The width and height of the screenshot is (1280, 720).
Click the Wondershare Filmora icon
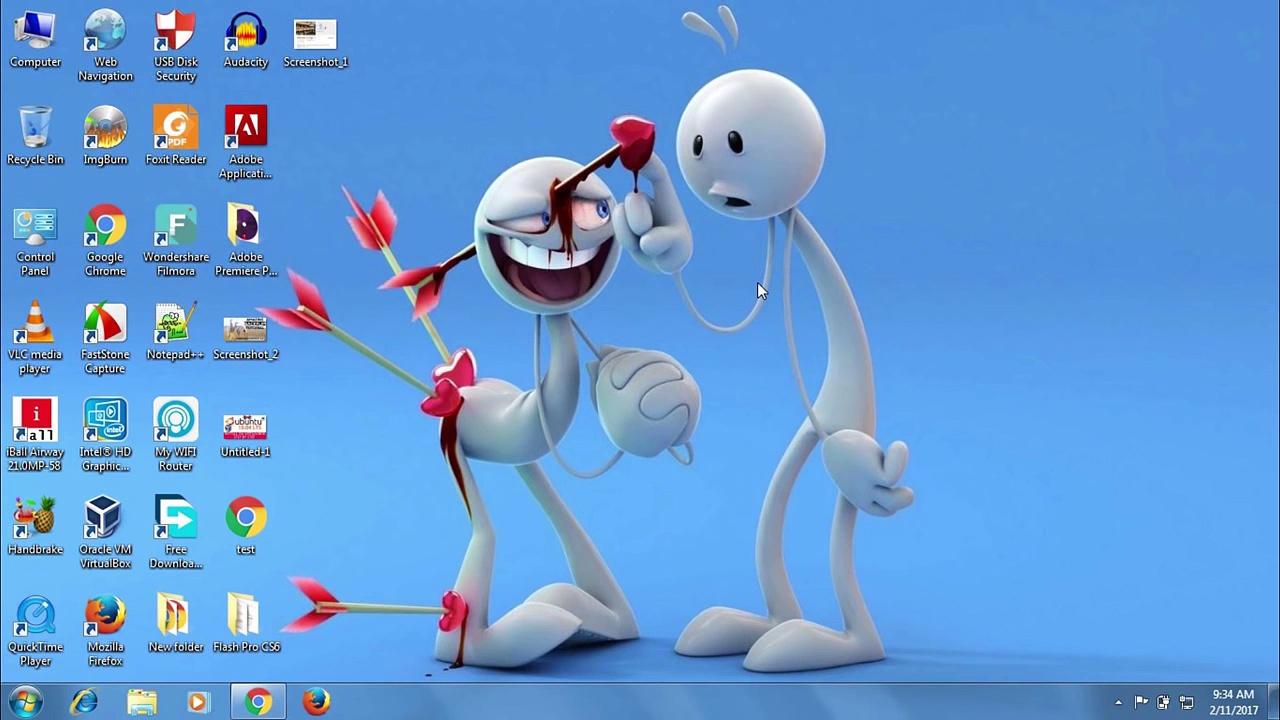click(x=175, y=241)
